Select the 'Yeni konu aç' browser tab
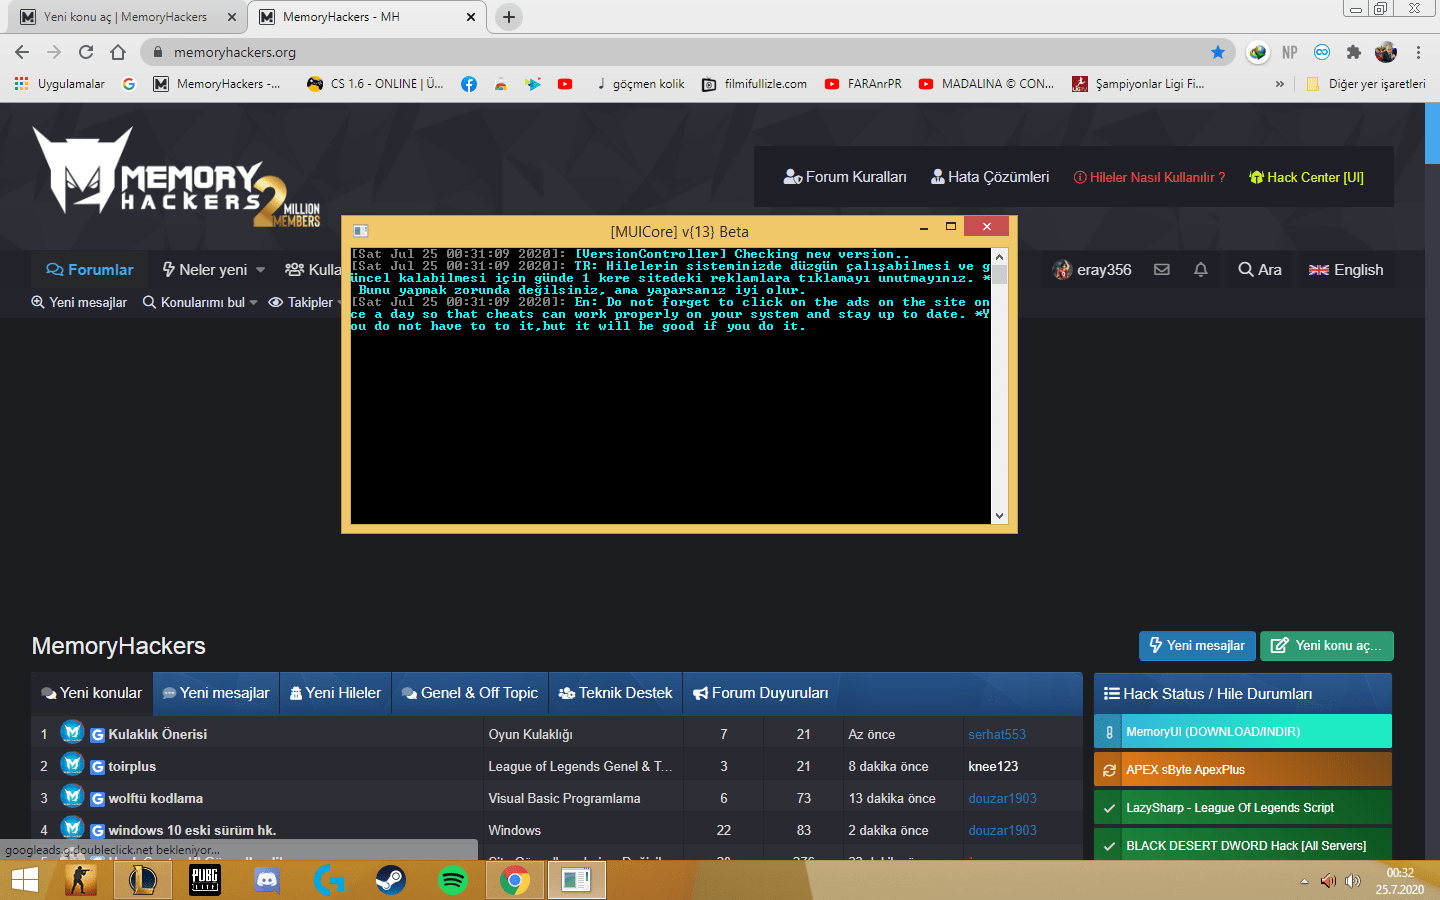The height and width of the screenshot is (900, 1440). pyautogui.click(x=126, y=17)
